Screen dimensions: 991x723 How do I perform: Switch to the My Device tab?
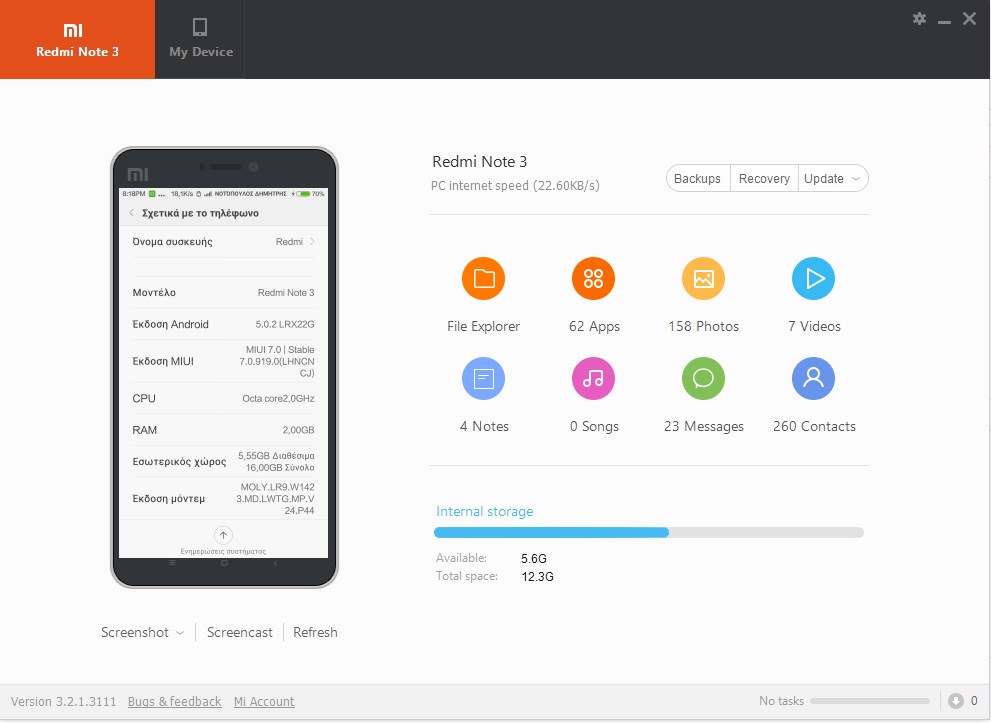pos(200,39)
